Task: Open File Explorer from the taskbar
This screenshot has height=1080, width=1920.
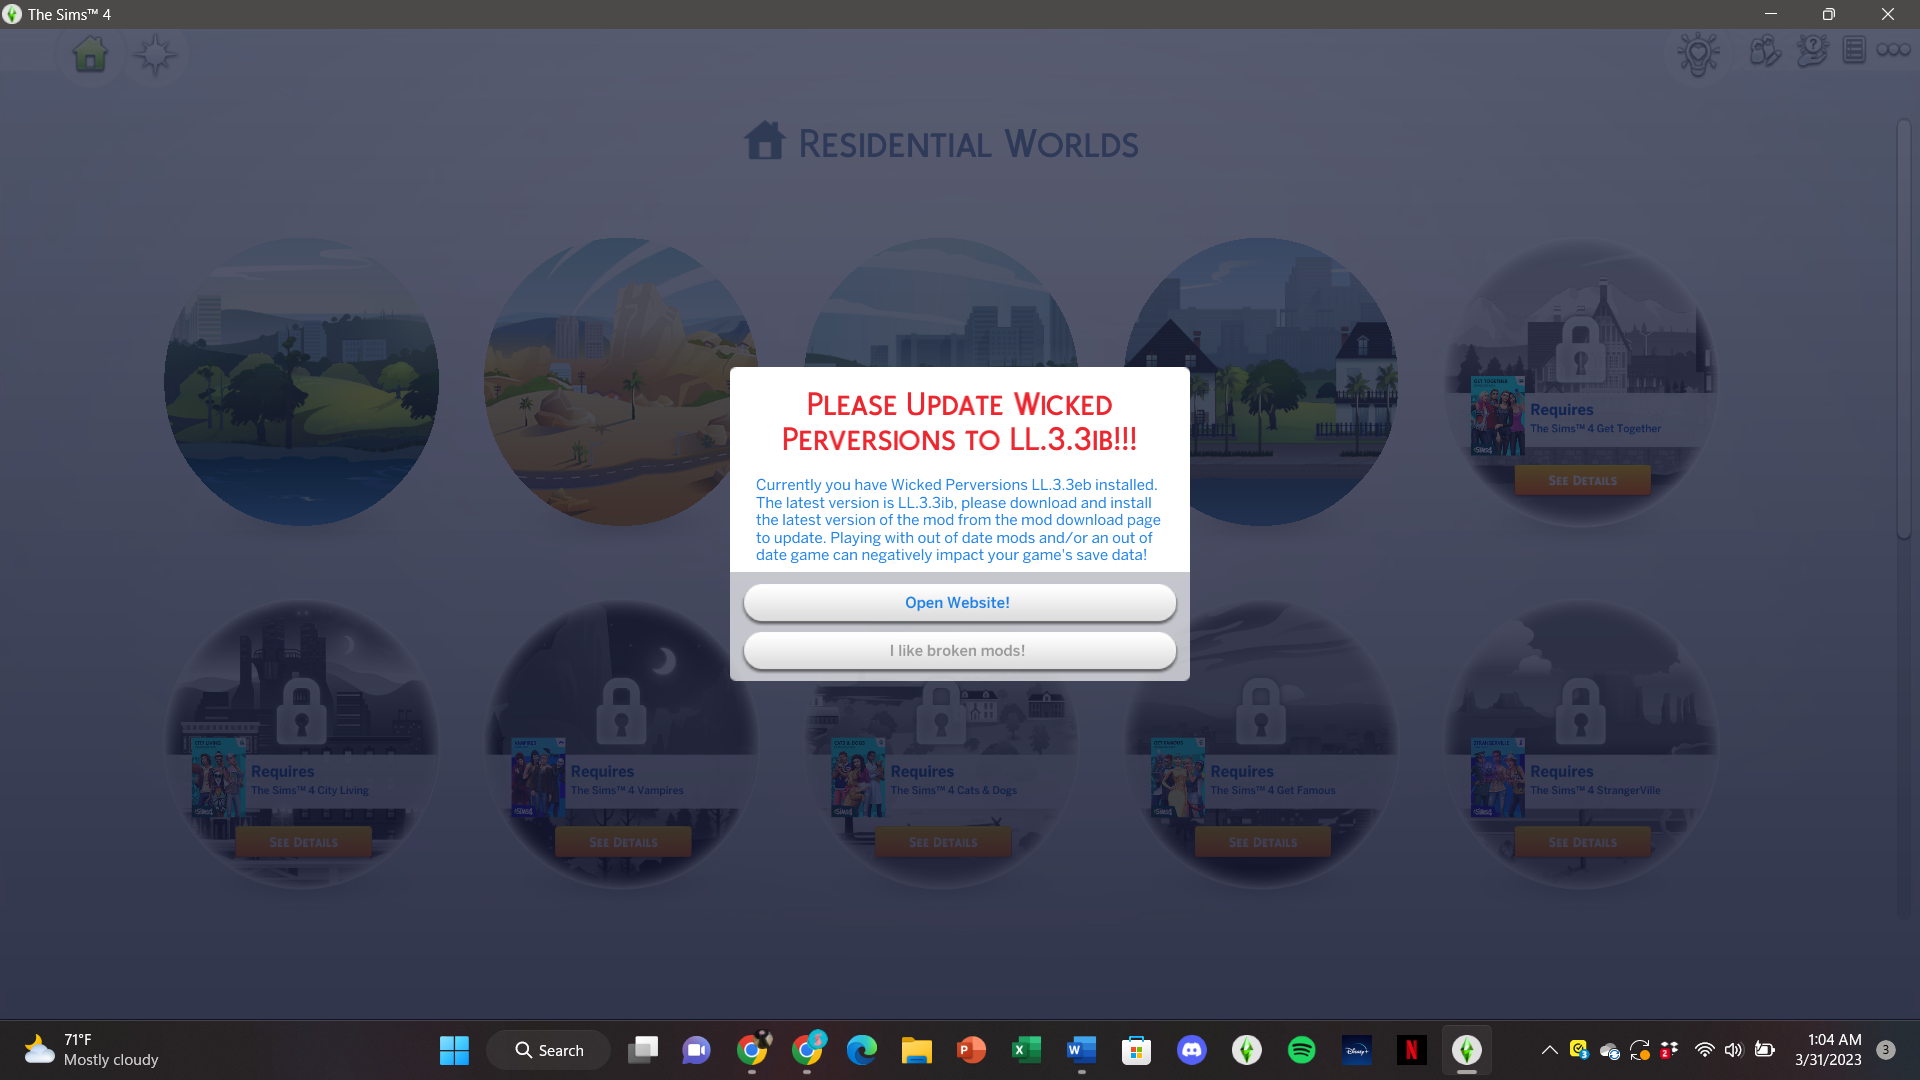Action: [916, 1050]
